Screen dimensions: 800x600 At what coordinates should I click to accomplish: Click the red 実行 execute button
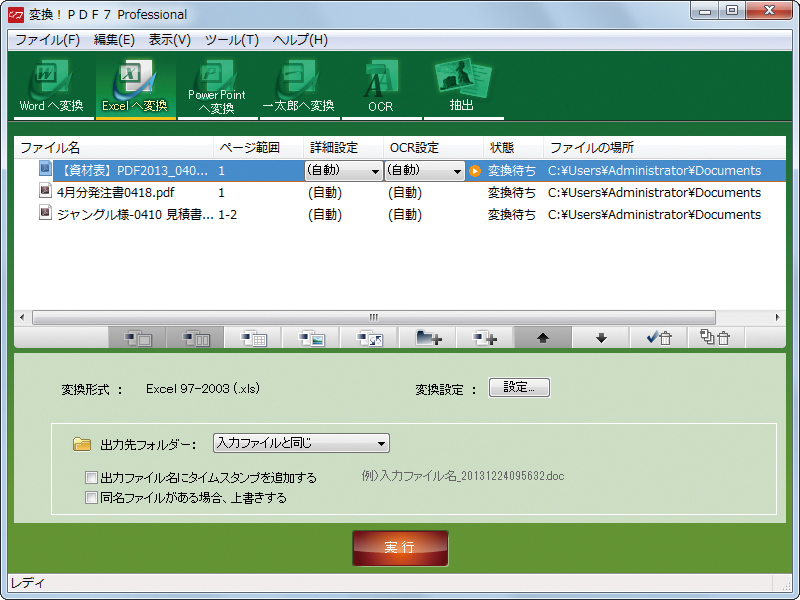point(400,548)
